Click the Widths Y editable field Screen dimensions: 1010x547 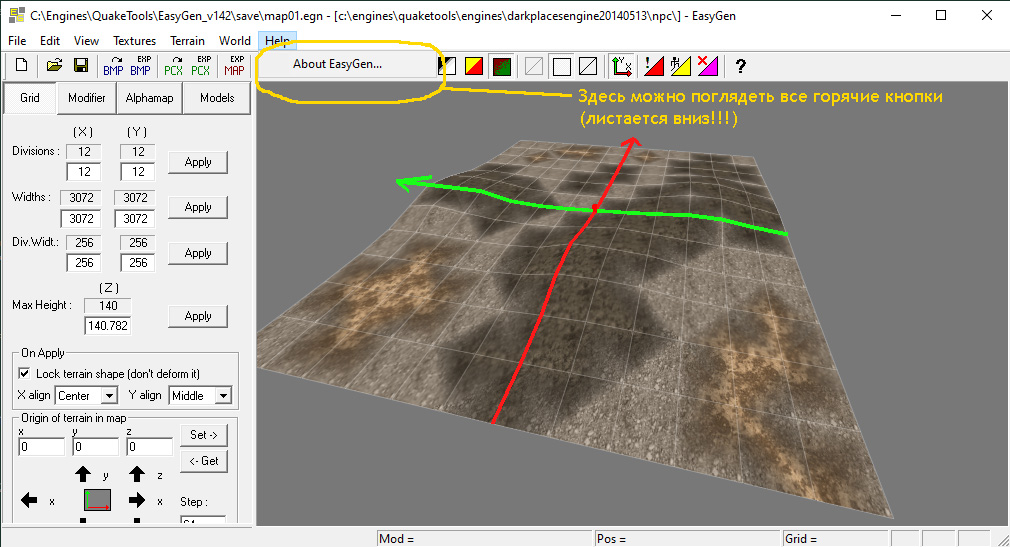click(135, 218)
